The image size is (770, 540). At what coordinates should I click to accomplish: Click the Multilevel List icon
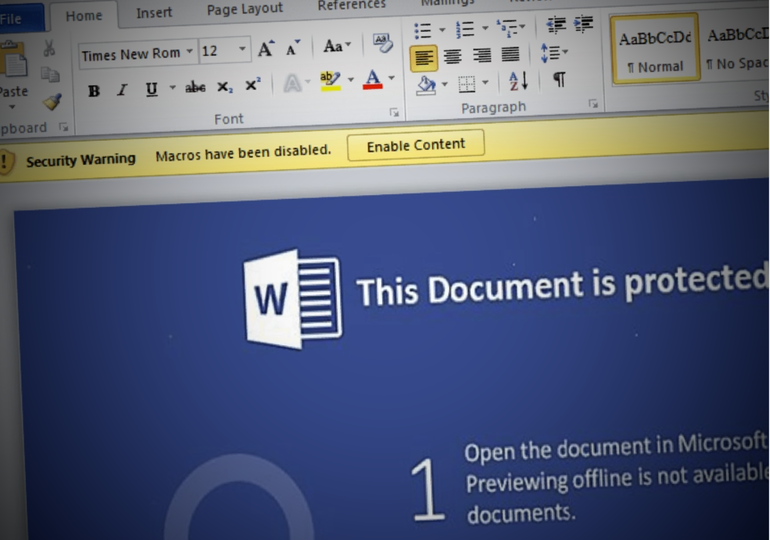click(507, 27)
